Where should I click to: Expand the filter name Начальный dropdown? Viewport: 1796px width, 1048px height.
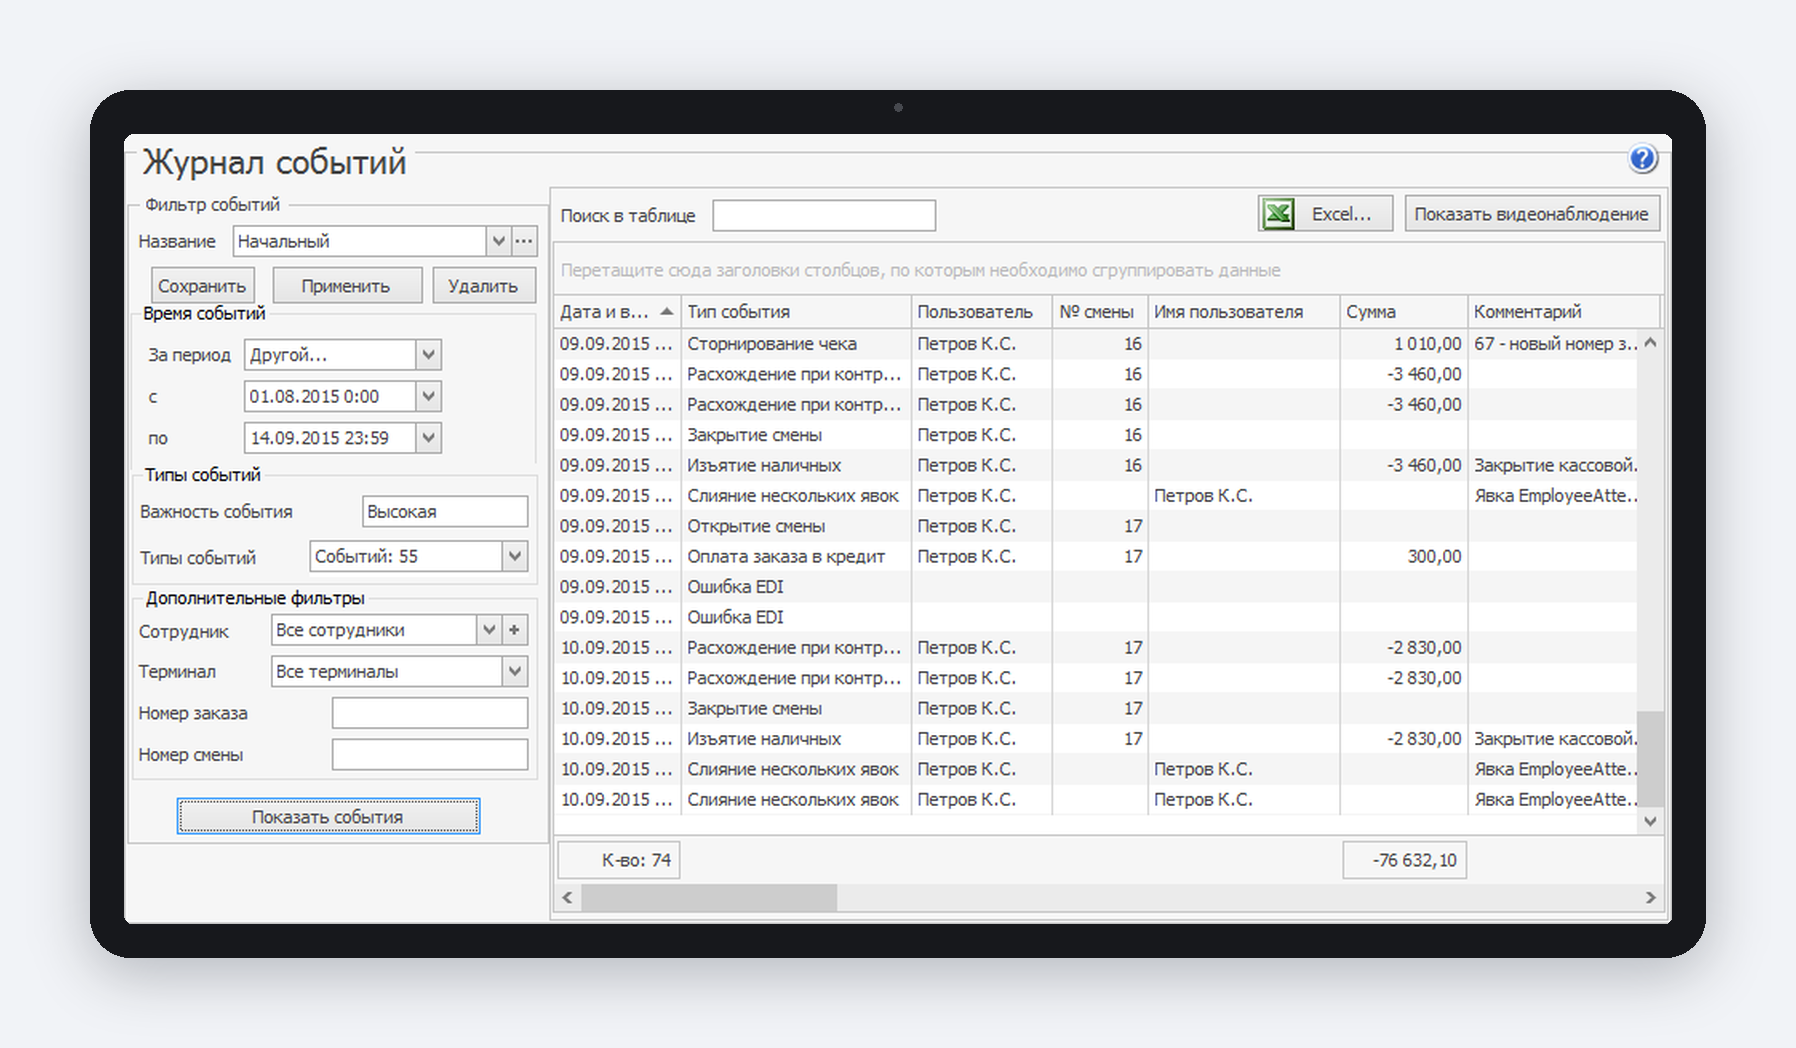click(x=498, y=241)
